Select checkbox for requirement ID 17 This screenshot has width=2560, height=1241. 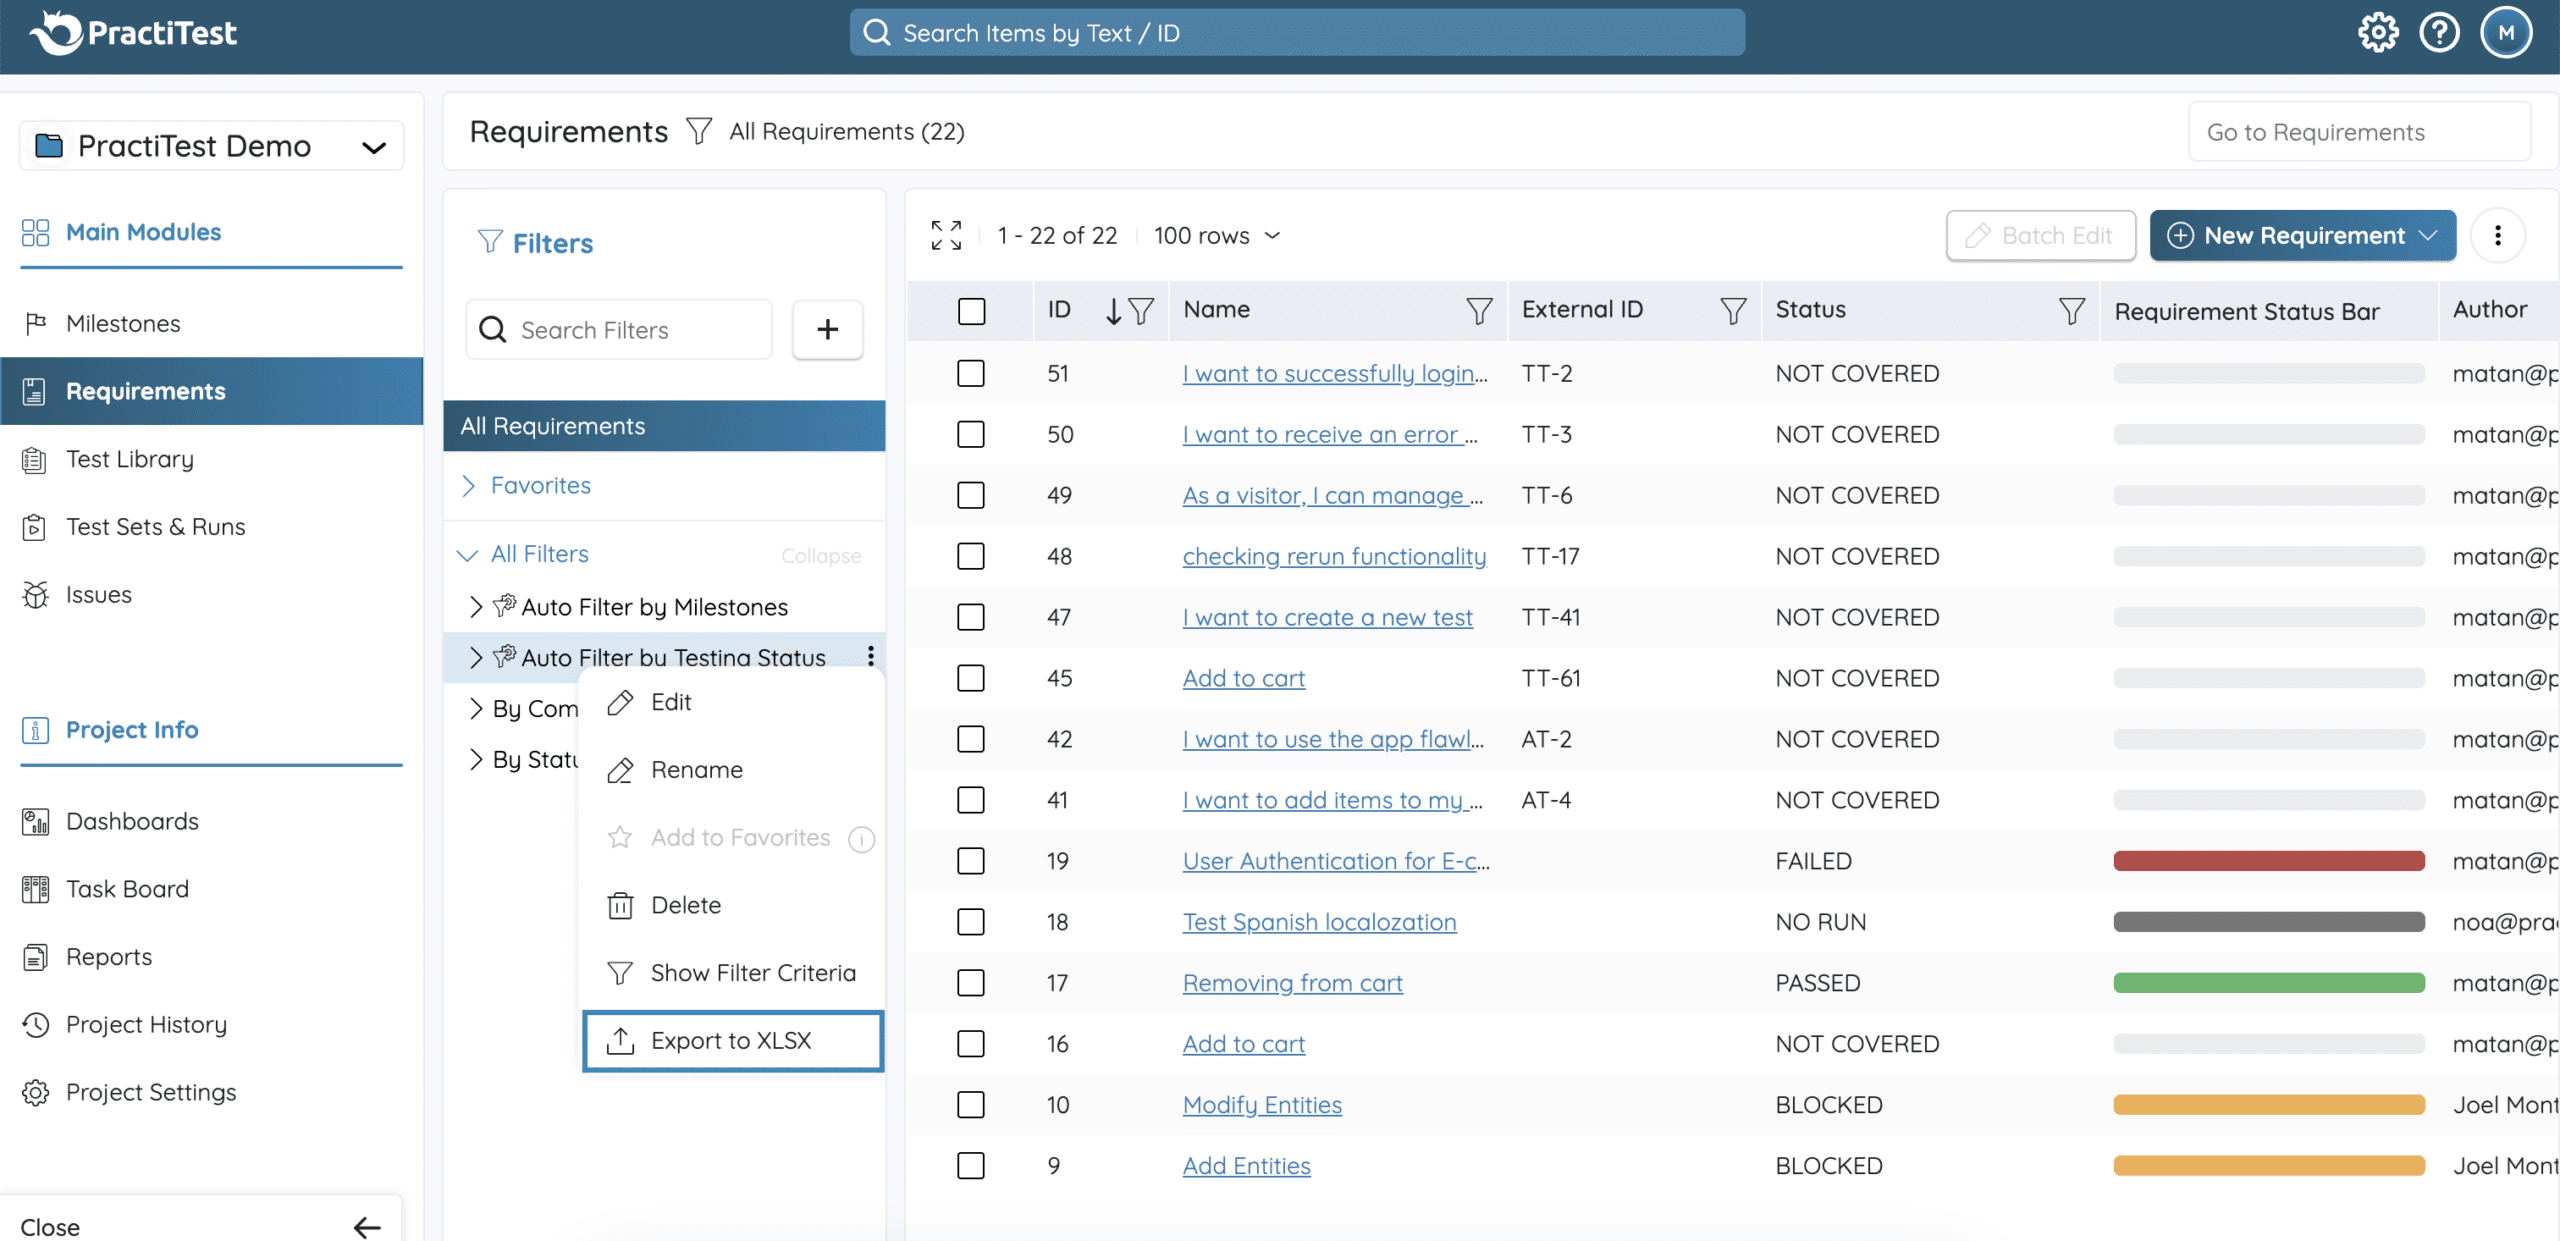coord(970,983)
